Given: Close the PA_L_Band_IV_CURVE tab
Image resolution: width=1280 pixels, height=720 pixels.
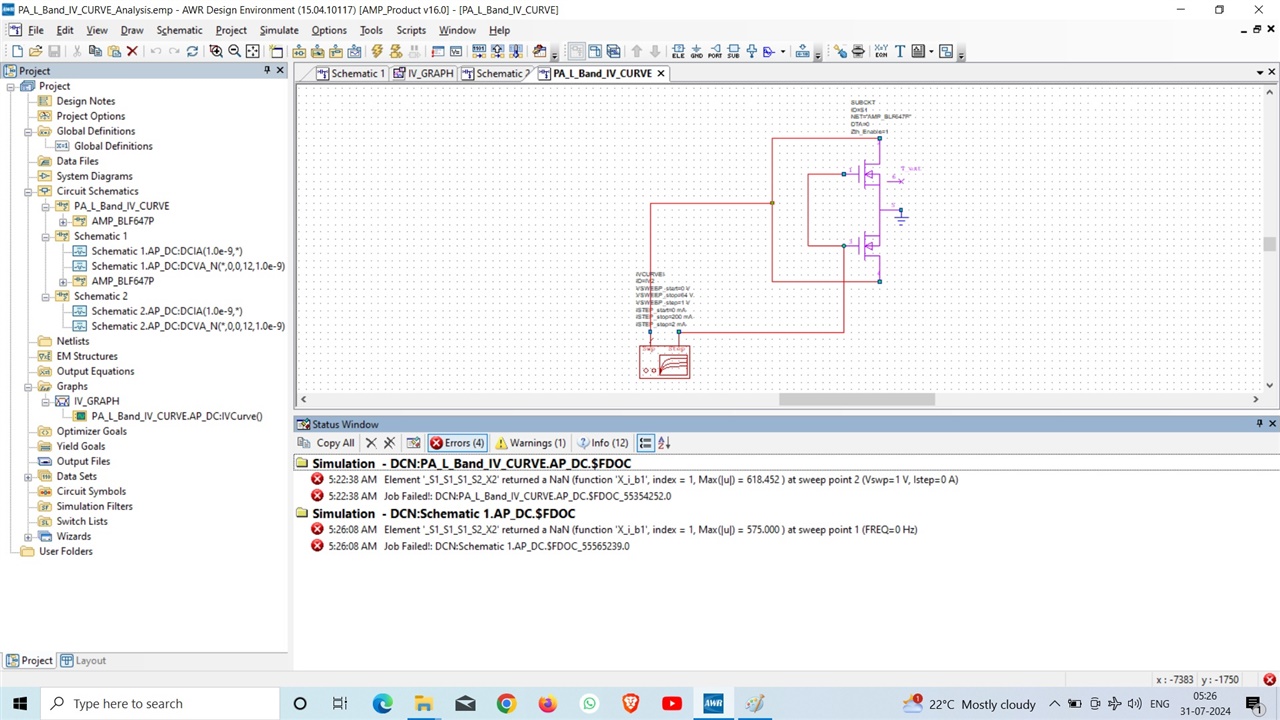Looking at the screenshot, I should click(x=661, y=73).
